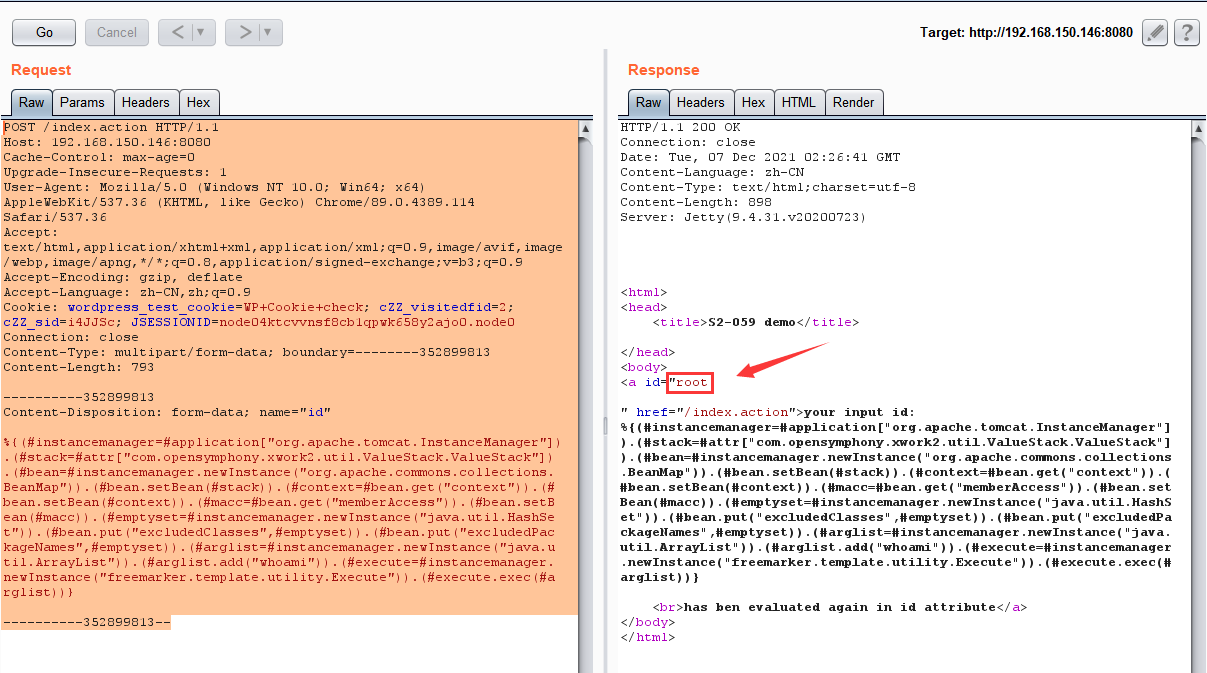Click the "HTTP/1.1 200 OK" status line
This screenshot has height=673, width=1207.
click(x=680, y=127)
